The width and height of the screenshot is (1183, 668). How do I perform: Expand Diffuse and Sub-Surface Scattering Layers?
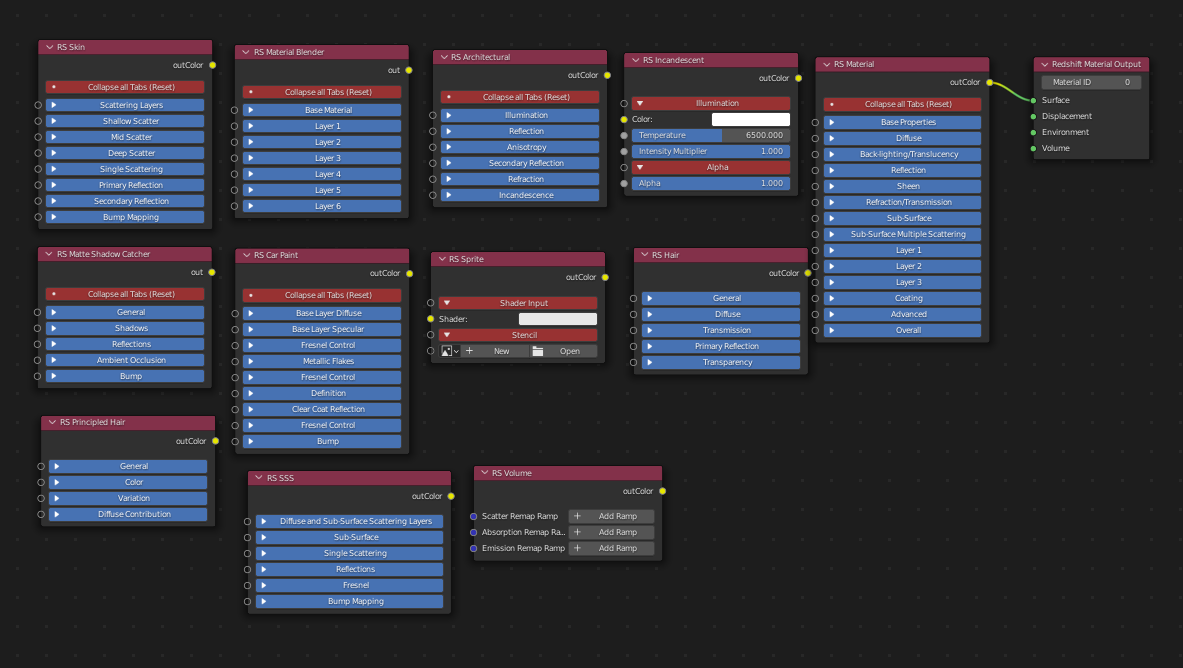coord(349,522)
